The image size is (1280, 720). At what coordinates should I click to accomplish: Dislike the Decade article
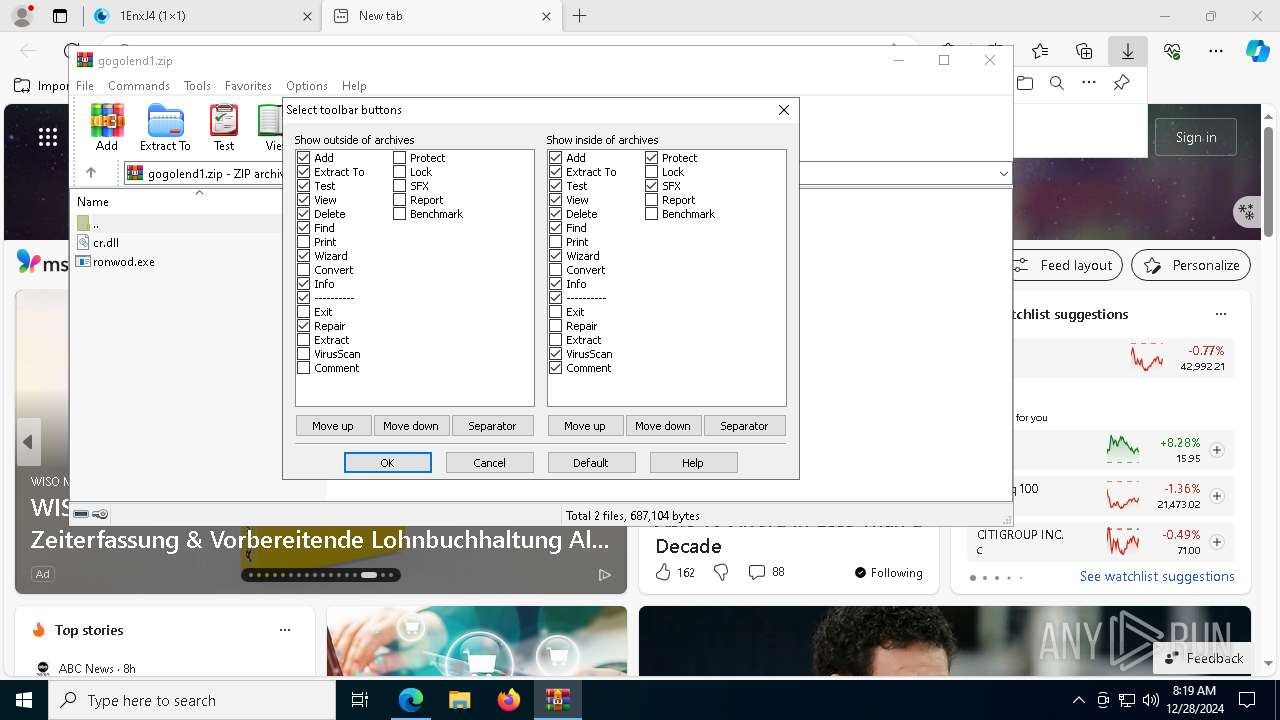click(721, 572)
